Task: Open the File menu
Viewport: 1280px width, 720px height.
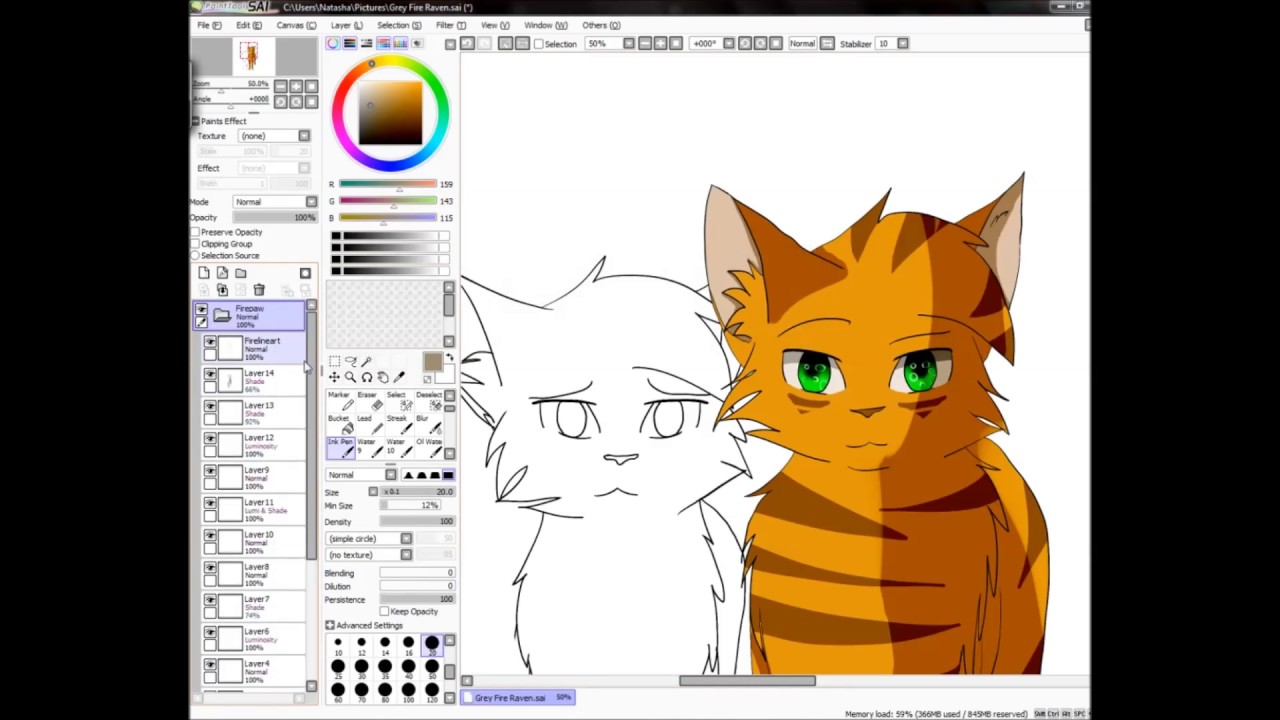Action: [x=208, y=25]
